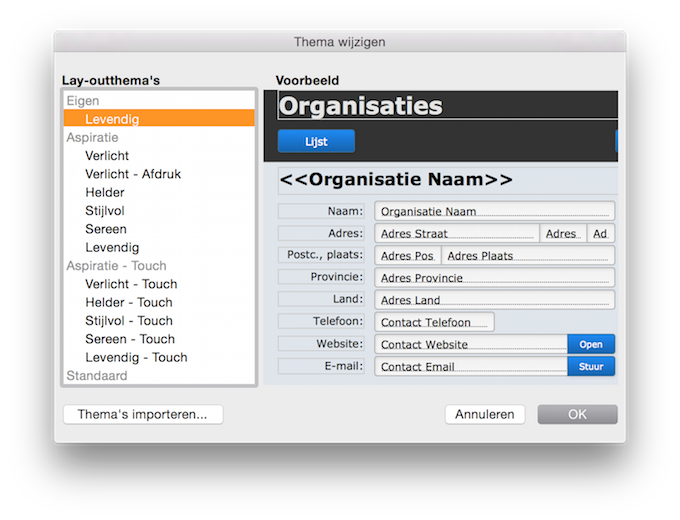
Task: Click the Organisaties header title in preview
Action: pyautogui.click(x=361, y=106)
